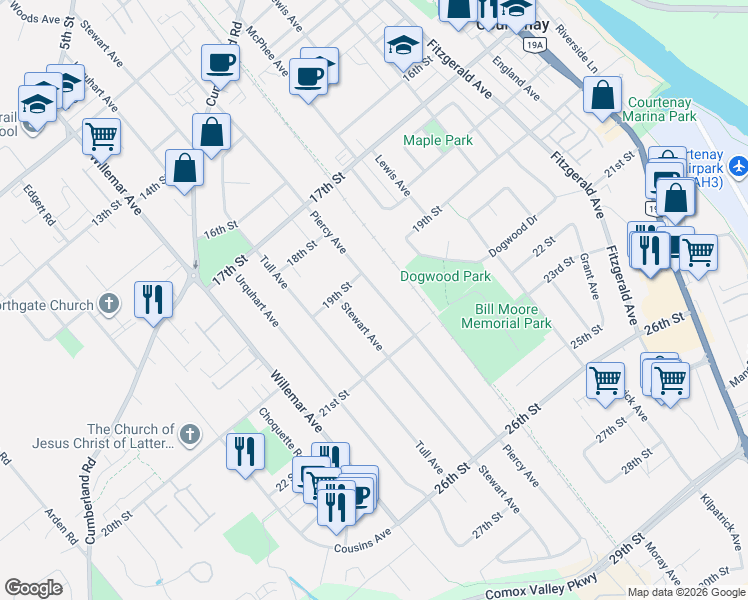Viewport: 748px width, 600px height.
Task: Click the front graduation cap marker at left edge
Action: click(x=37, y=105)
